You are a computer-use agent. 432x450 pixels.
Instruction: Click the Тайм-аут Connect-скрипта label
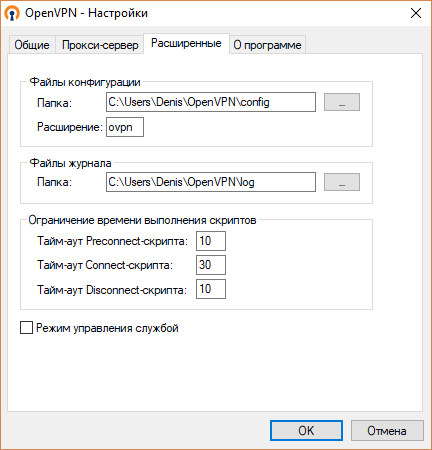(x=105, y=265)
